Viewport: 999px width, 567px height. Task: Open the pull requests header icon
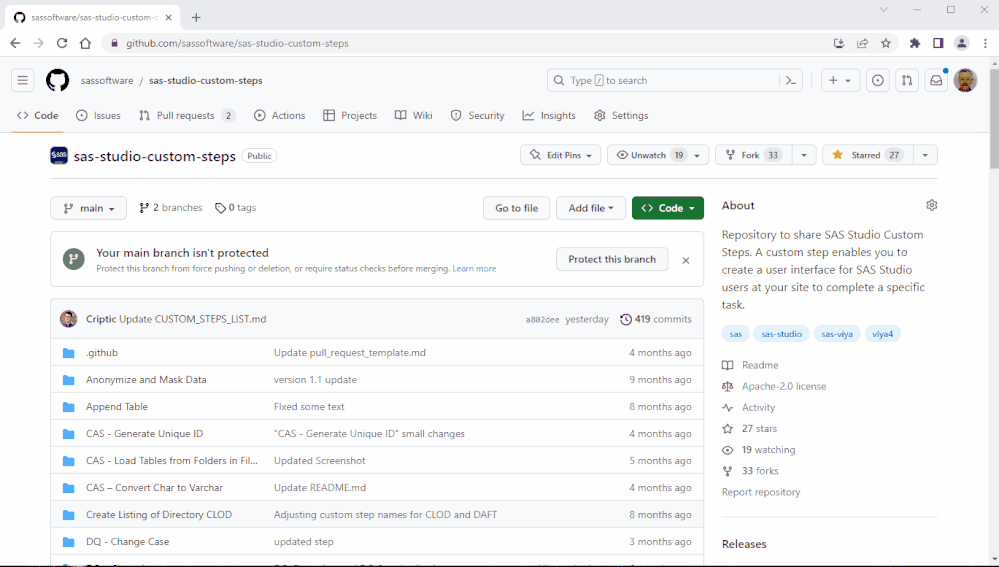906,81
